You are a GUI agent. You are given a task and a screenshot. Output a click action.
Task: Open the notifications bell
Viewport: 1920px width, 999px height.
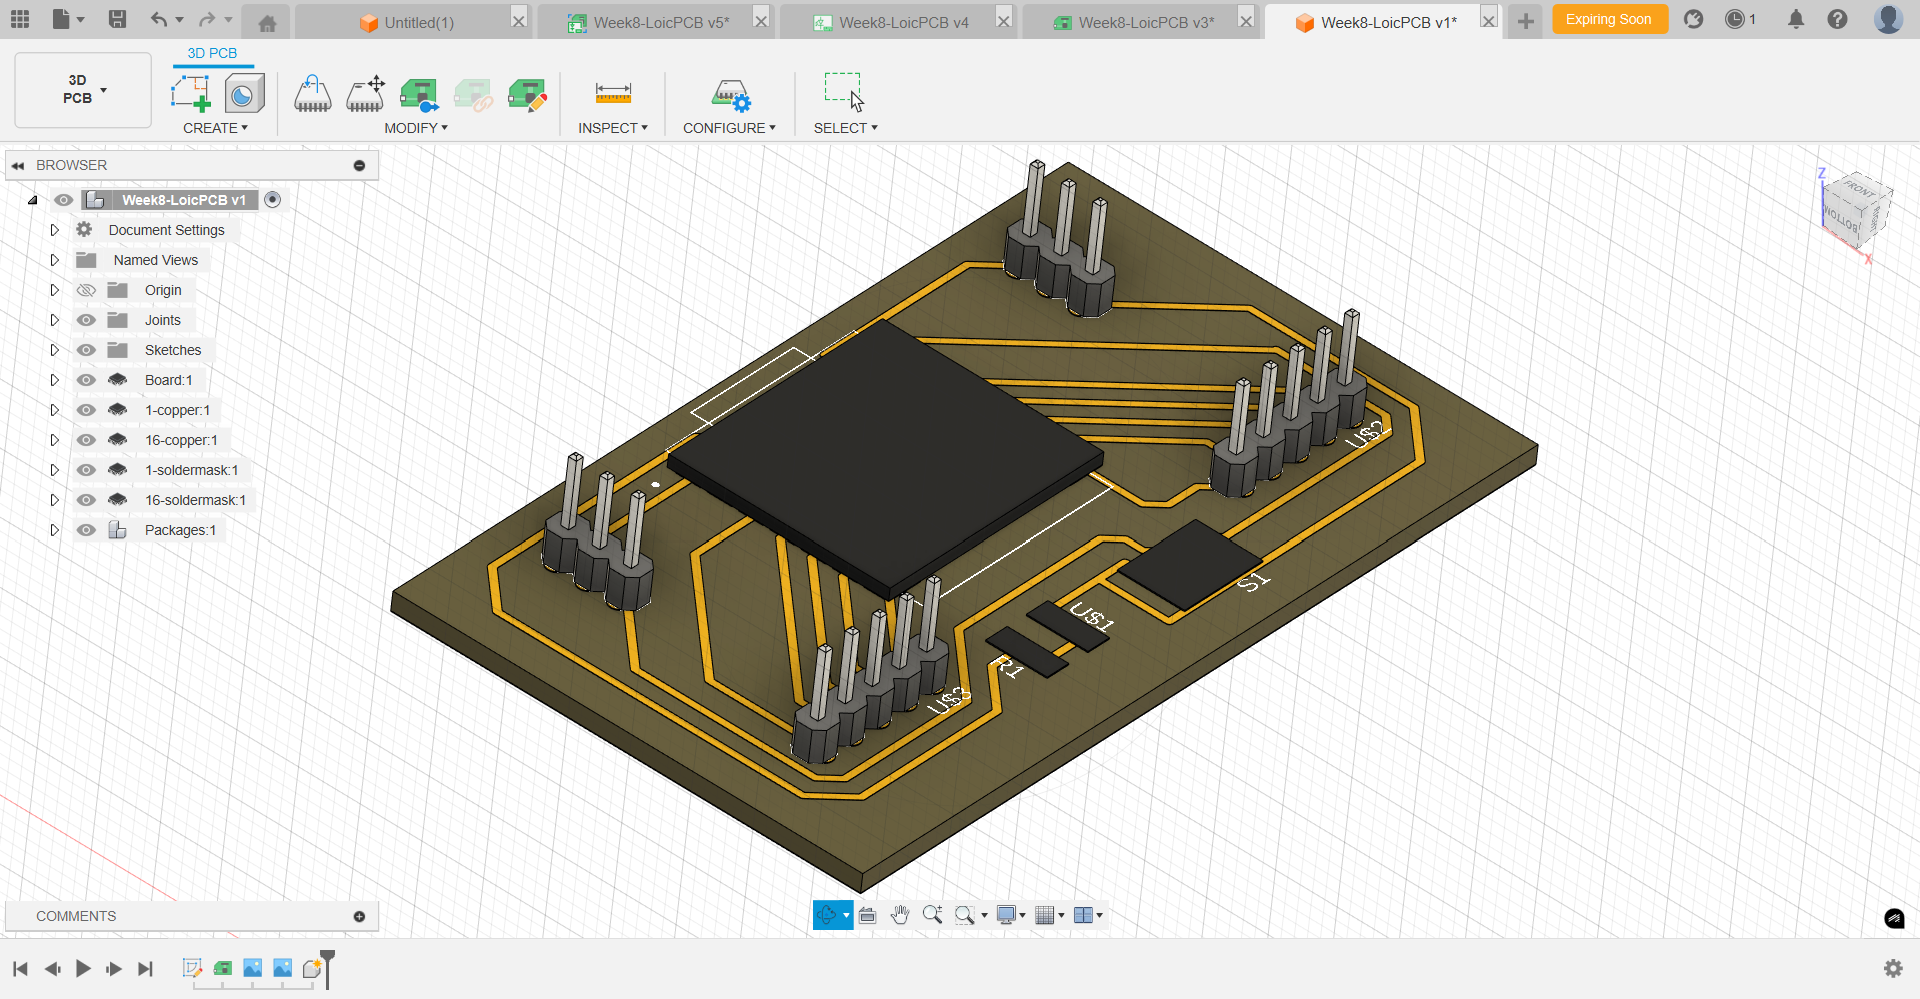(x=1796, y=19)
